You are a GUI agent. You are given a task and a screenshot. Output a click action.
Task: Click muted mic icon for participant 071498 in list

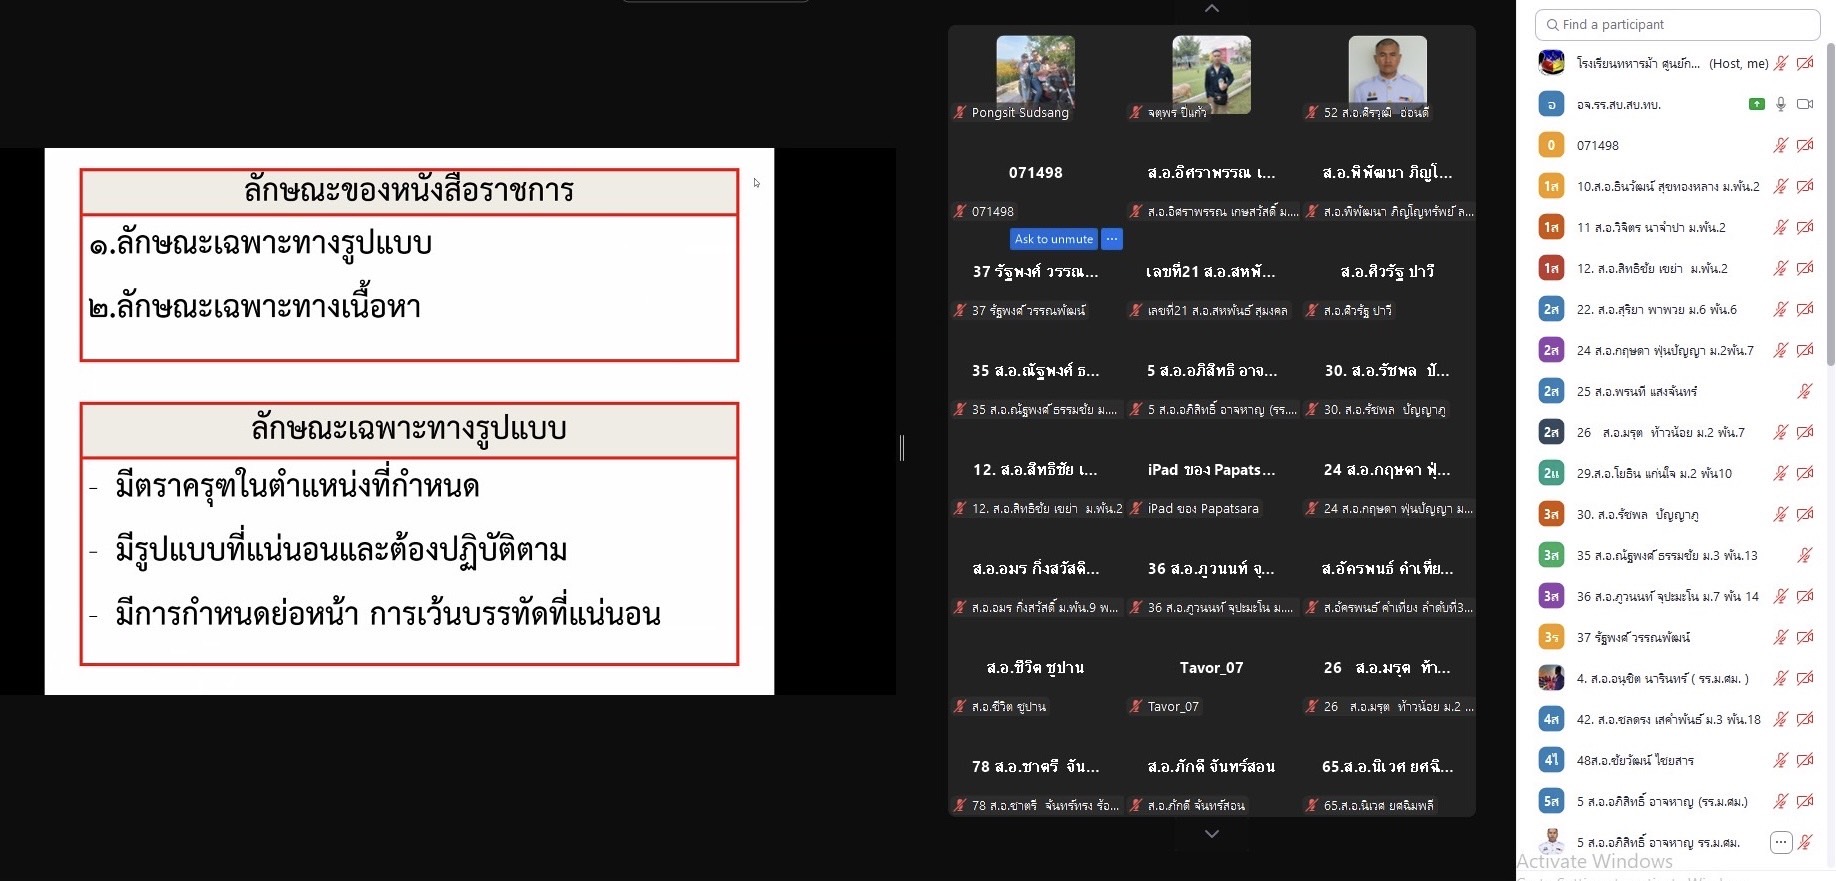(1780, 145)
